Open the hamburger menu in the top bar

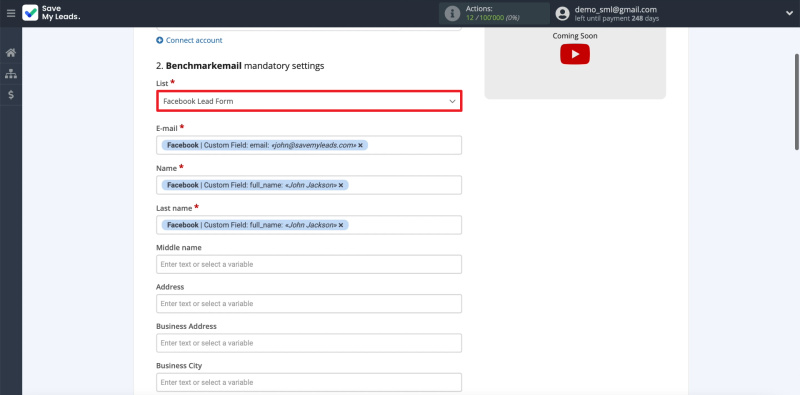(x=11, y=13)
